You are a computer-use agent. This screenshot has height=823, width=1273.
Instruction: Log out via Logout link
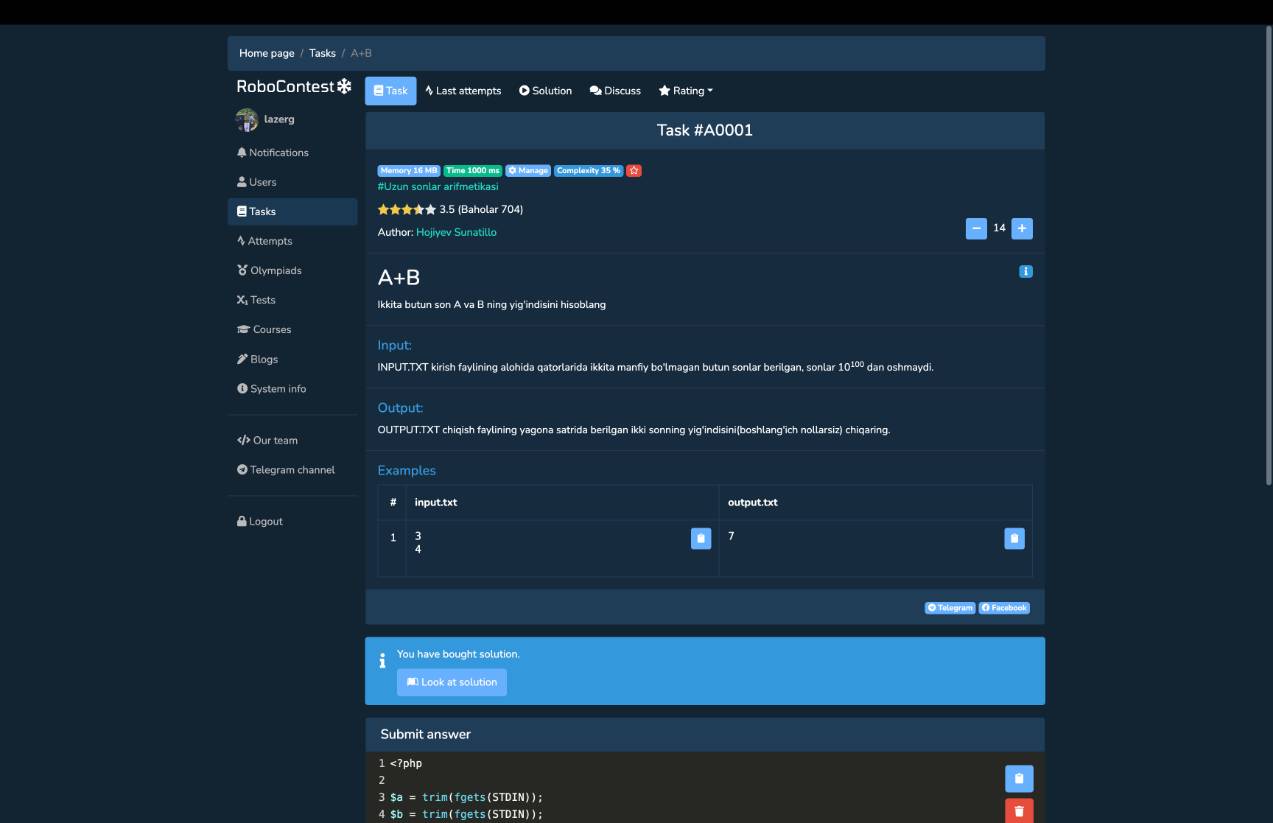[259, 521]
